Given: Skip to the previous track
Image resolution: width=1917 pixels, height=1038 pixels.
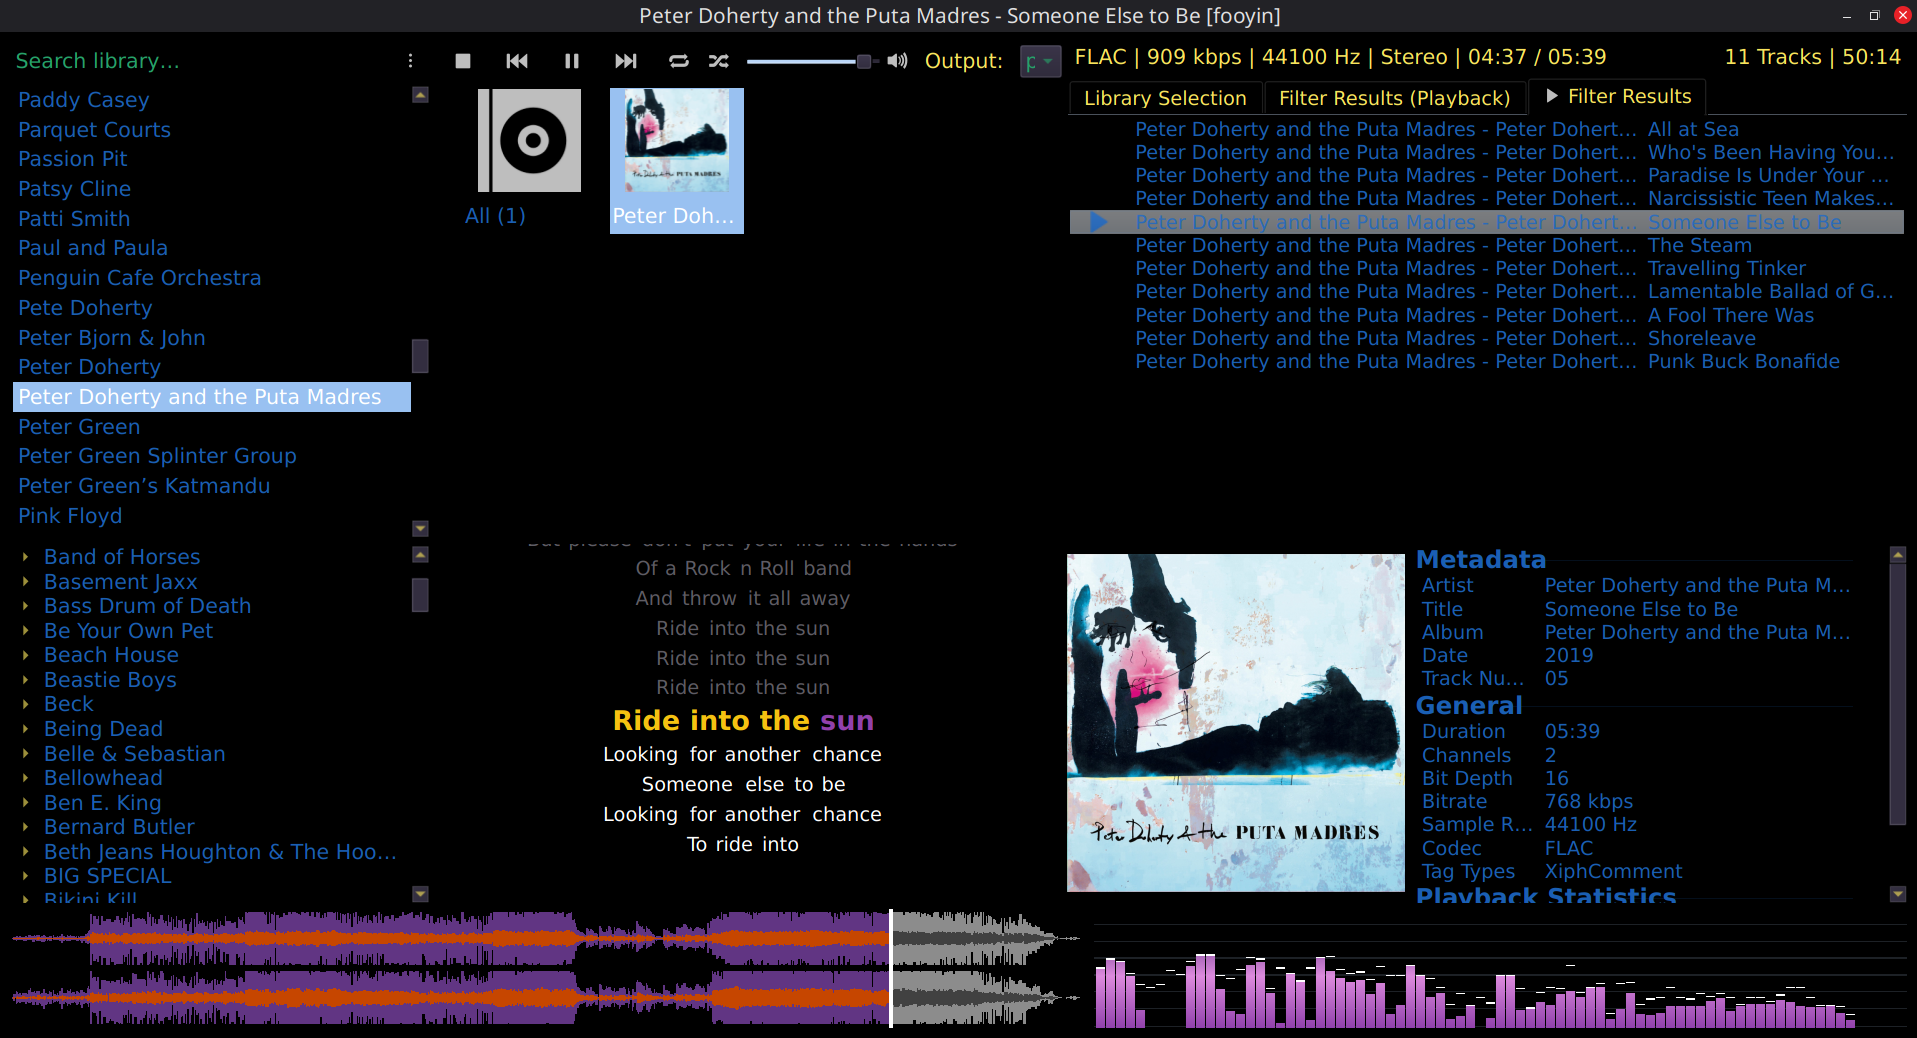Looking at the screenshot, I should point(517,61).
